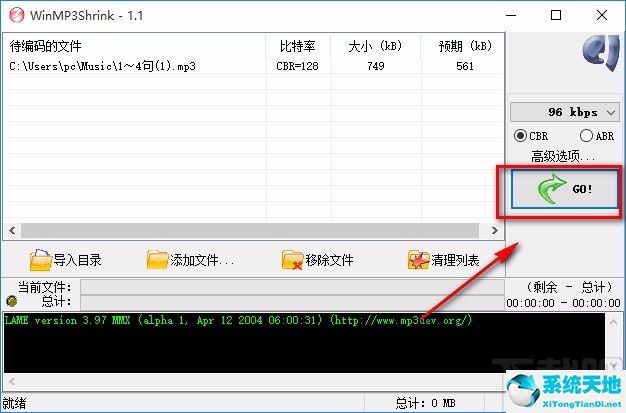Viewport: 626px width, 413px height.
Task: Click the CBR=128 bitrate cell
Action: pos(297,66)
